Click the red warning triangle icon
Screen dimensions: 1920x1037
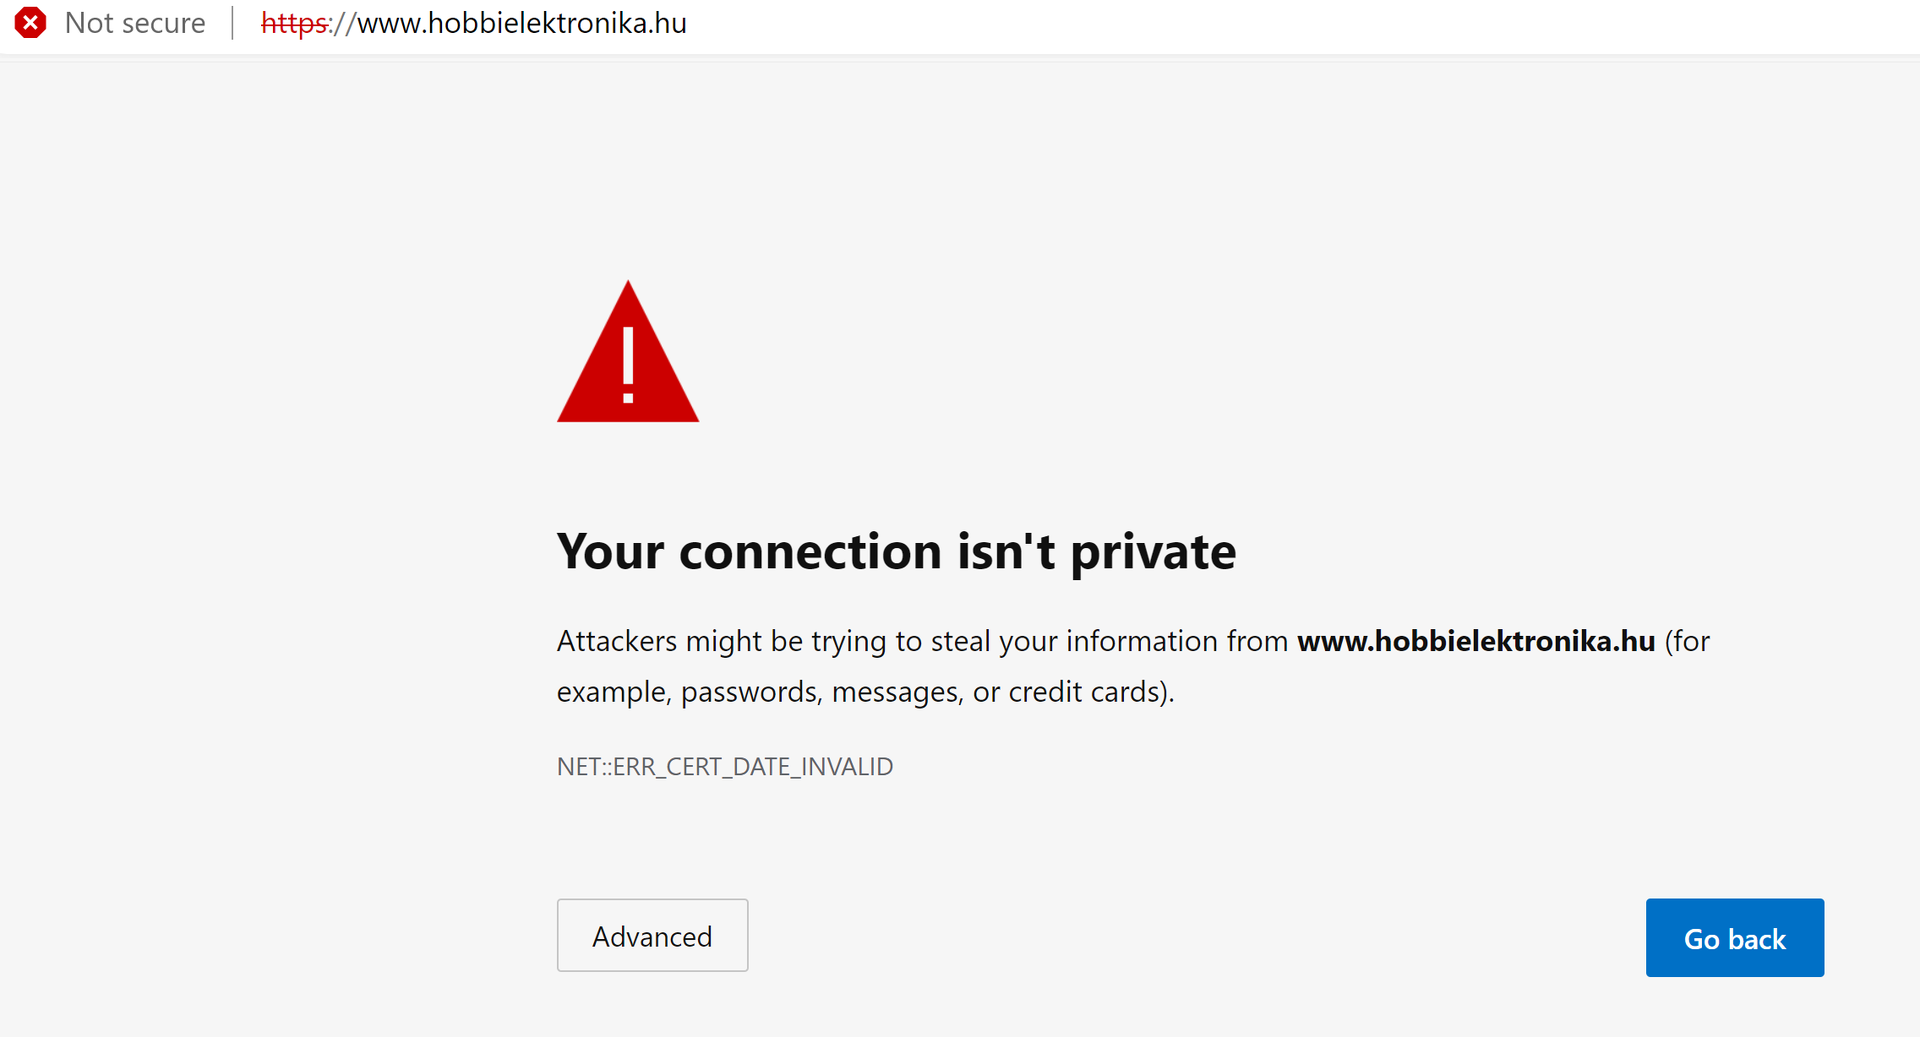pyautogui.click(x=627, y=354)
